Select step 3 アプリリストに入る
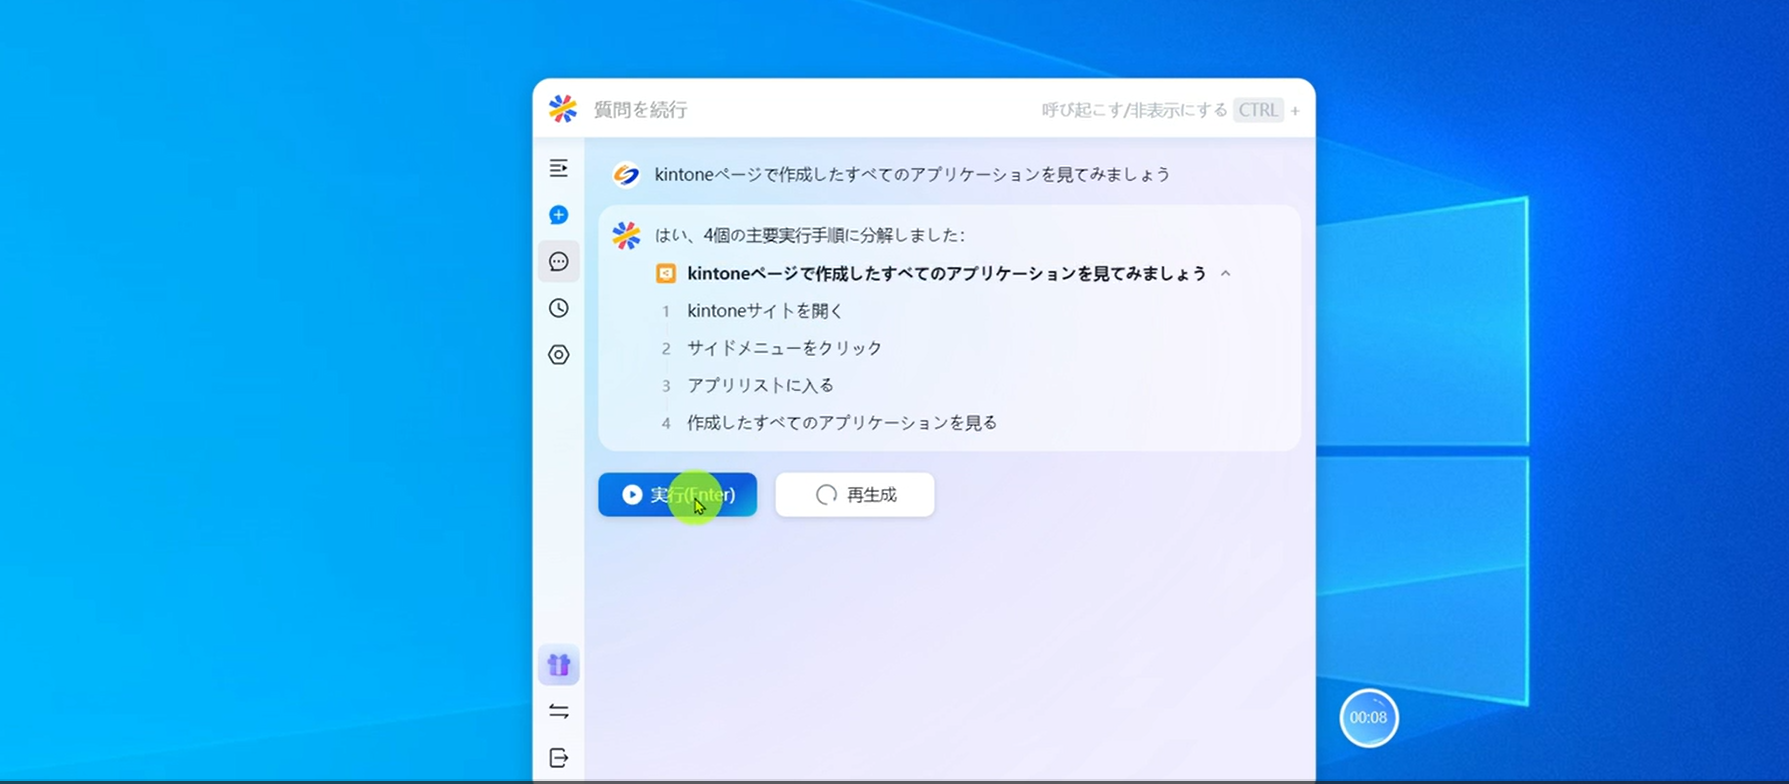 pos(760,385)
